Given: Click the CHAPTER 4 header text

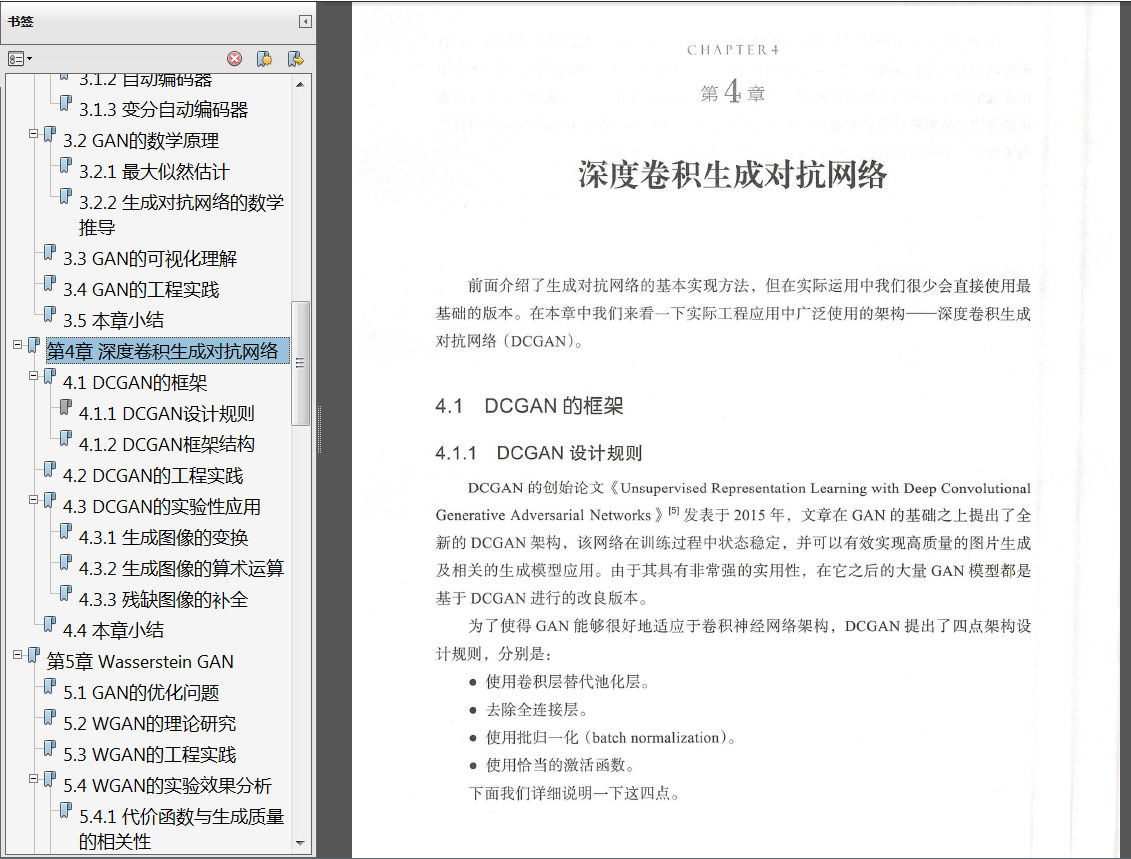Looking at the screenshot, I should click(x=733, y=50).
